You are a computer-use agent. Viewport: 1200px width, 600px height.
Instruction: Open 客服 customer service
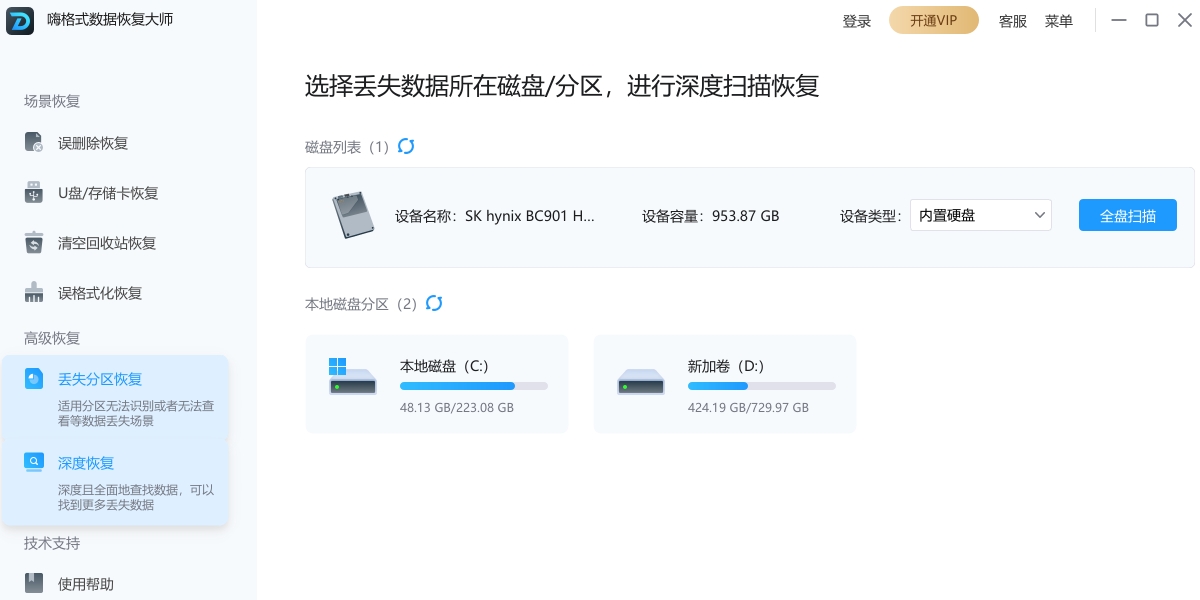1013,21
